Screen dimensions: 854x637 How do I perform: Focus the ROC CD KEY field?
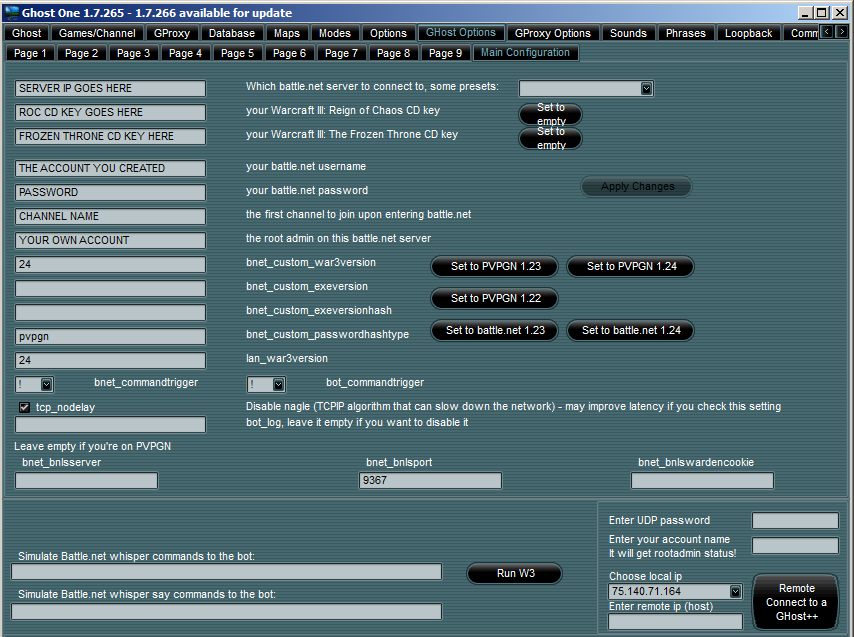click(111, 113)
